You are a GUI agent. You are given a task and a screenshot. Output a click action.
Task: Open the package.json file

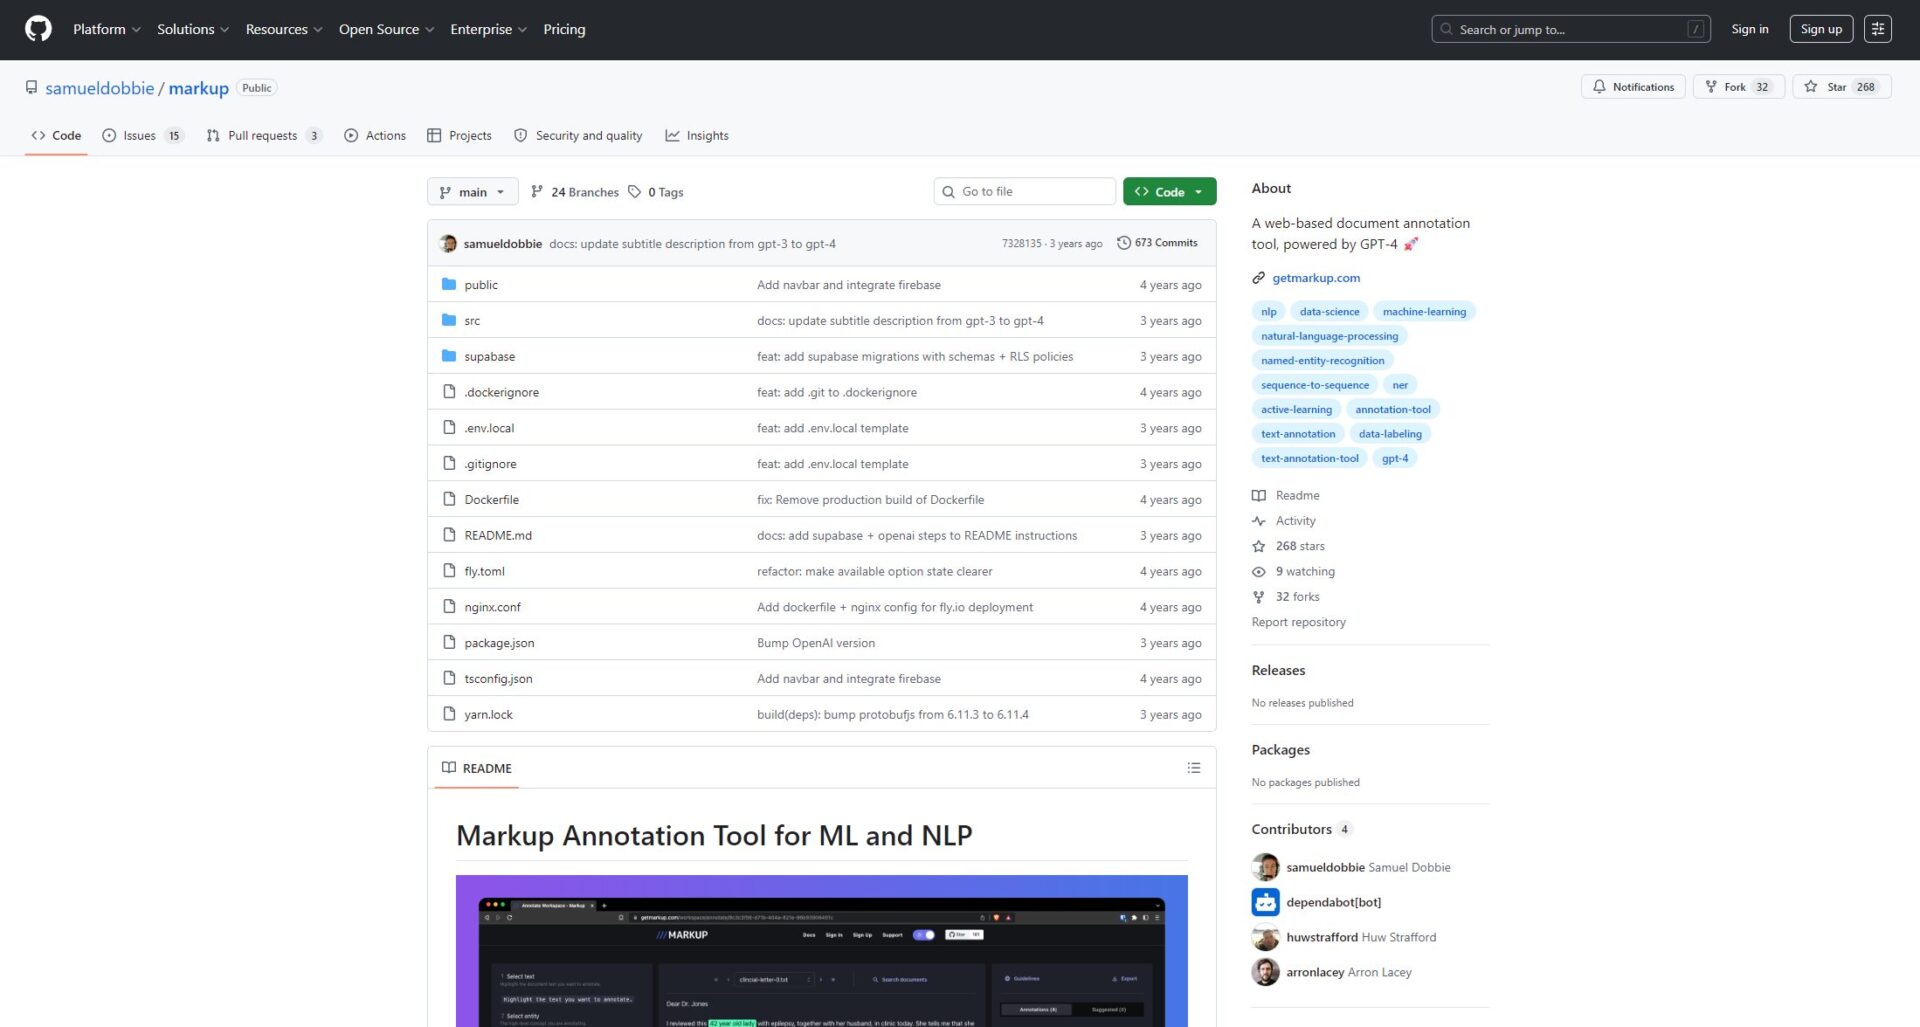click(499, 643)
